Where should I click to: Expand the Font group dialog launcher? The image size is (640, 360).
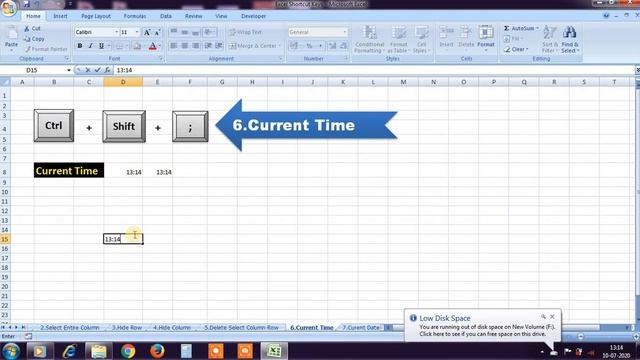[x=161, y=59]
